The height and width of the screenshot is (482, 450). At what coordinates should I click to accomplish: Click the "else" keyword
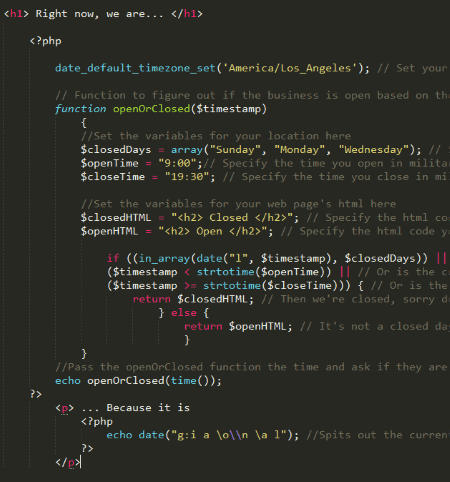[x=184, y=313]
